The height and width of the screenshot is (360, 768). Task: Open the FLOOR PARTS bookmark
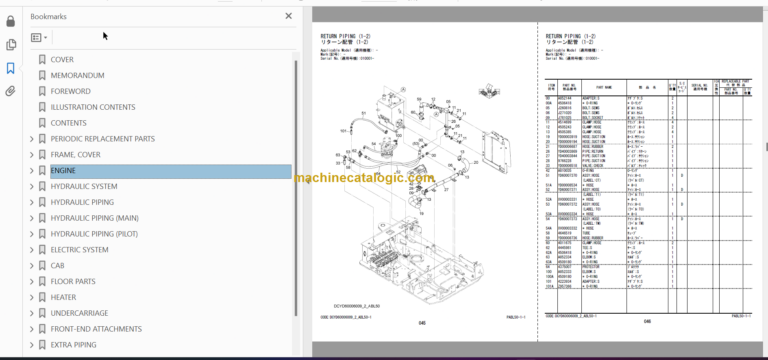click(x=73, y=282)
